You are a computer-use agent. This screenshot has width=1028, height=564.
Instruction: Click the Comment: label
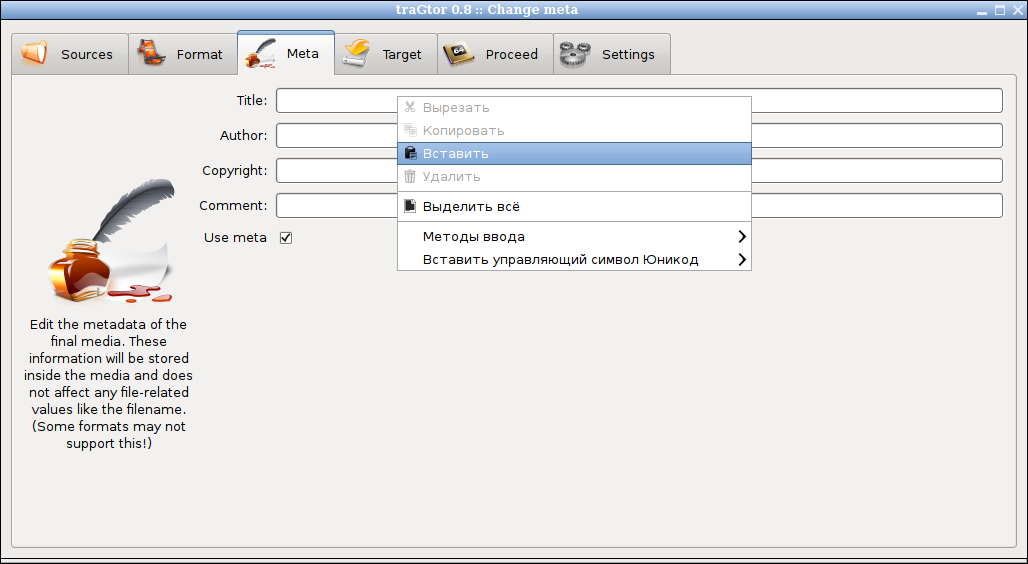point(233,205)
